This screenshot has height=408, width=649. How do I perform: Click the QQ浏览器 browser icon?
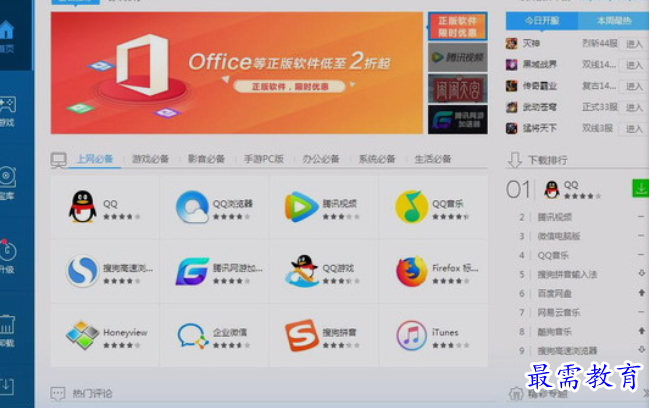point(192,206)
